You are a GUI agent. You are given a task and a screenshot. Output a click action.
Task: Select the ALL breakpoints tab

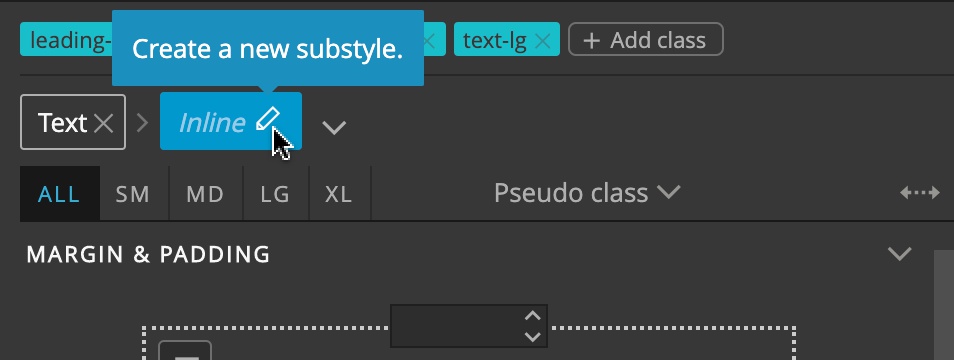60,194
